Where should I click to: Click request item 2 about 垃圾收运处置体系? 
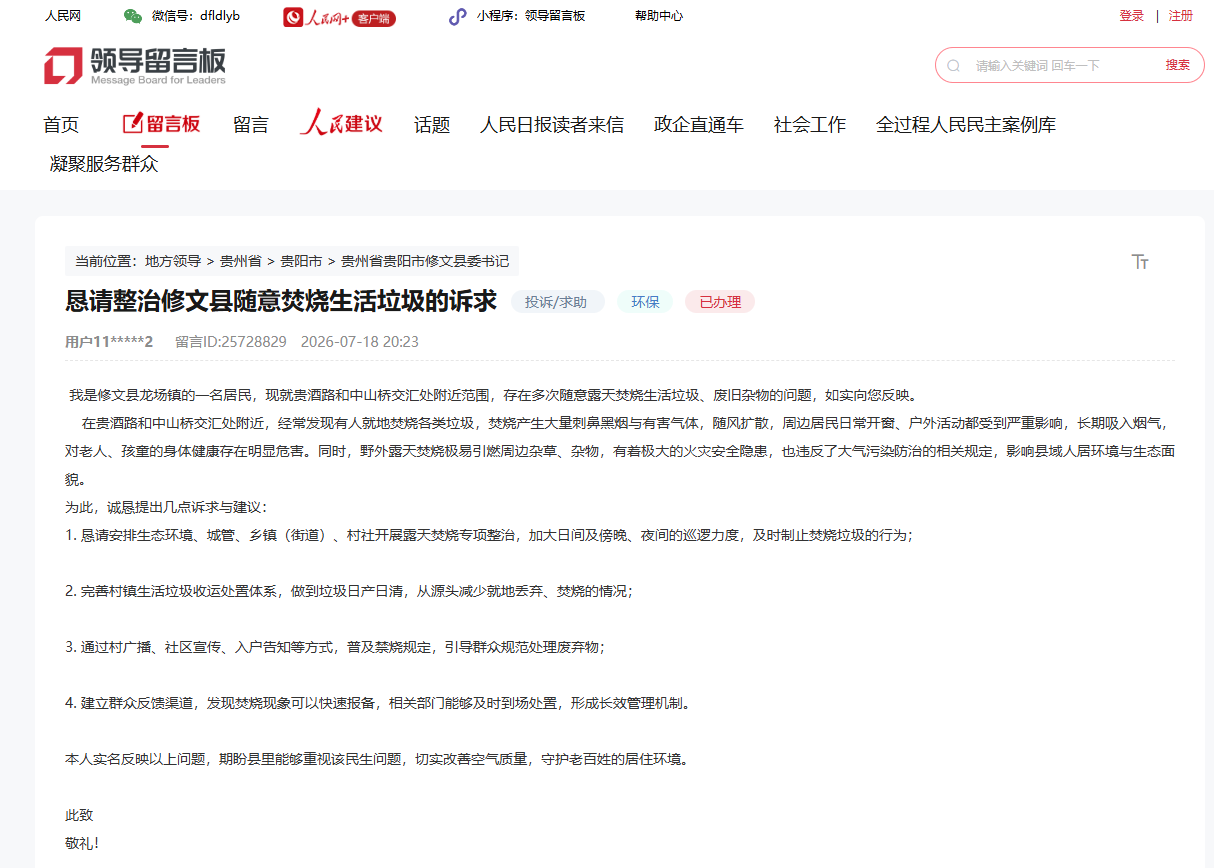point(349,591)
